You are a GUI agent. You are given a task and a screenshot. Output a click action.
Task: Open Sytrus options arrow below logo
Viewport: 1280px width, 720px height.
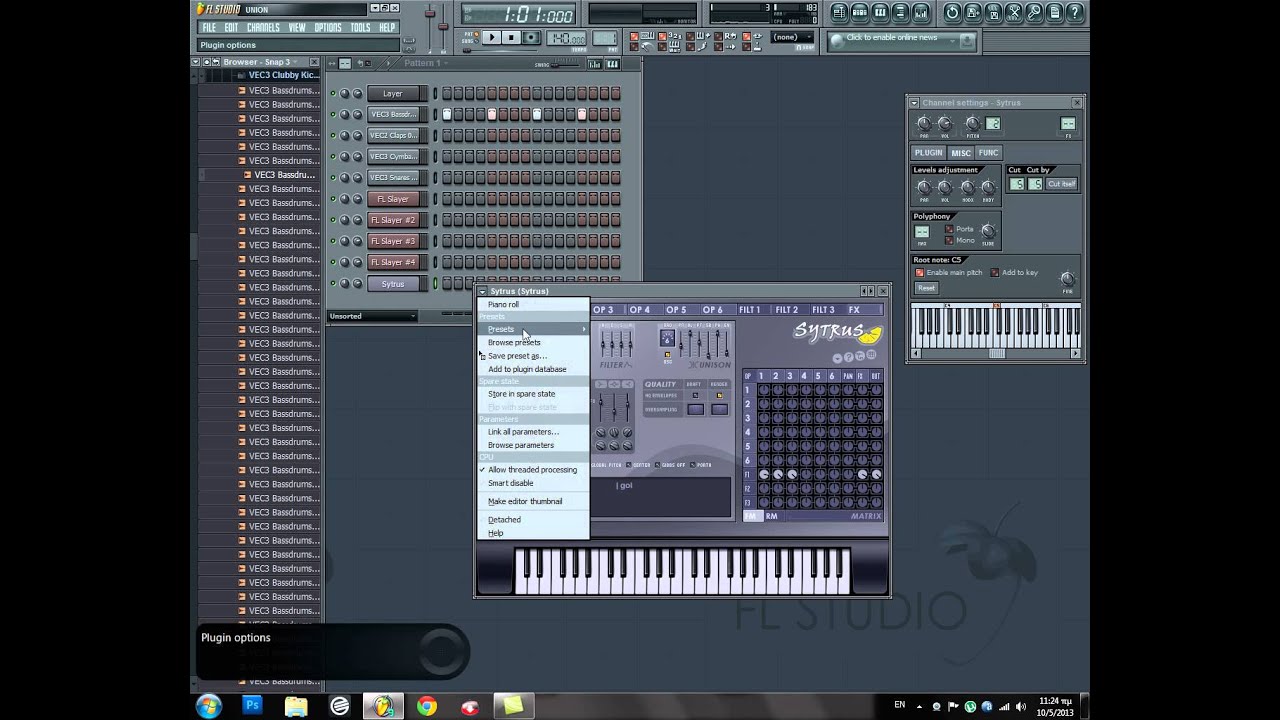[x=837, y=358]
